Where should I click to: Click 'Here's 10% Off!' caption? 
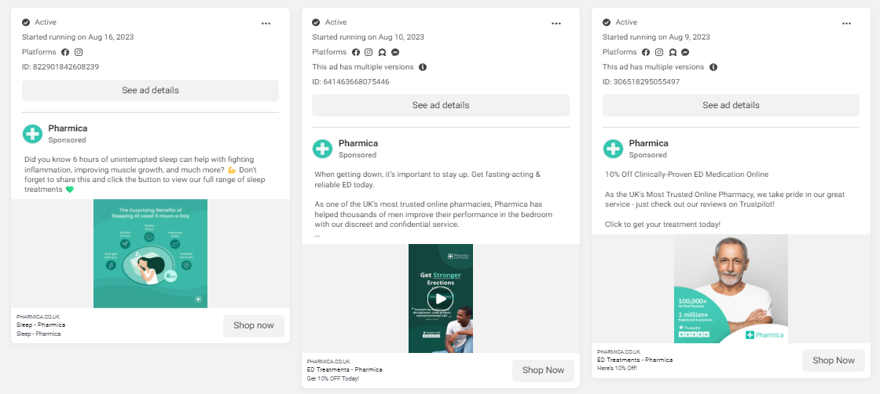[x=617, y=368]
